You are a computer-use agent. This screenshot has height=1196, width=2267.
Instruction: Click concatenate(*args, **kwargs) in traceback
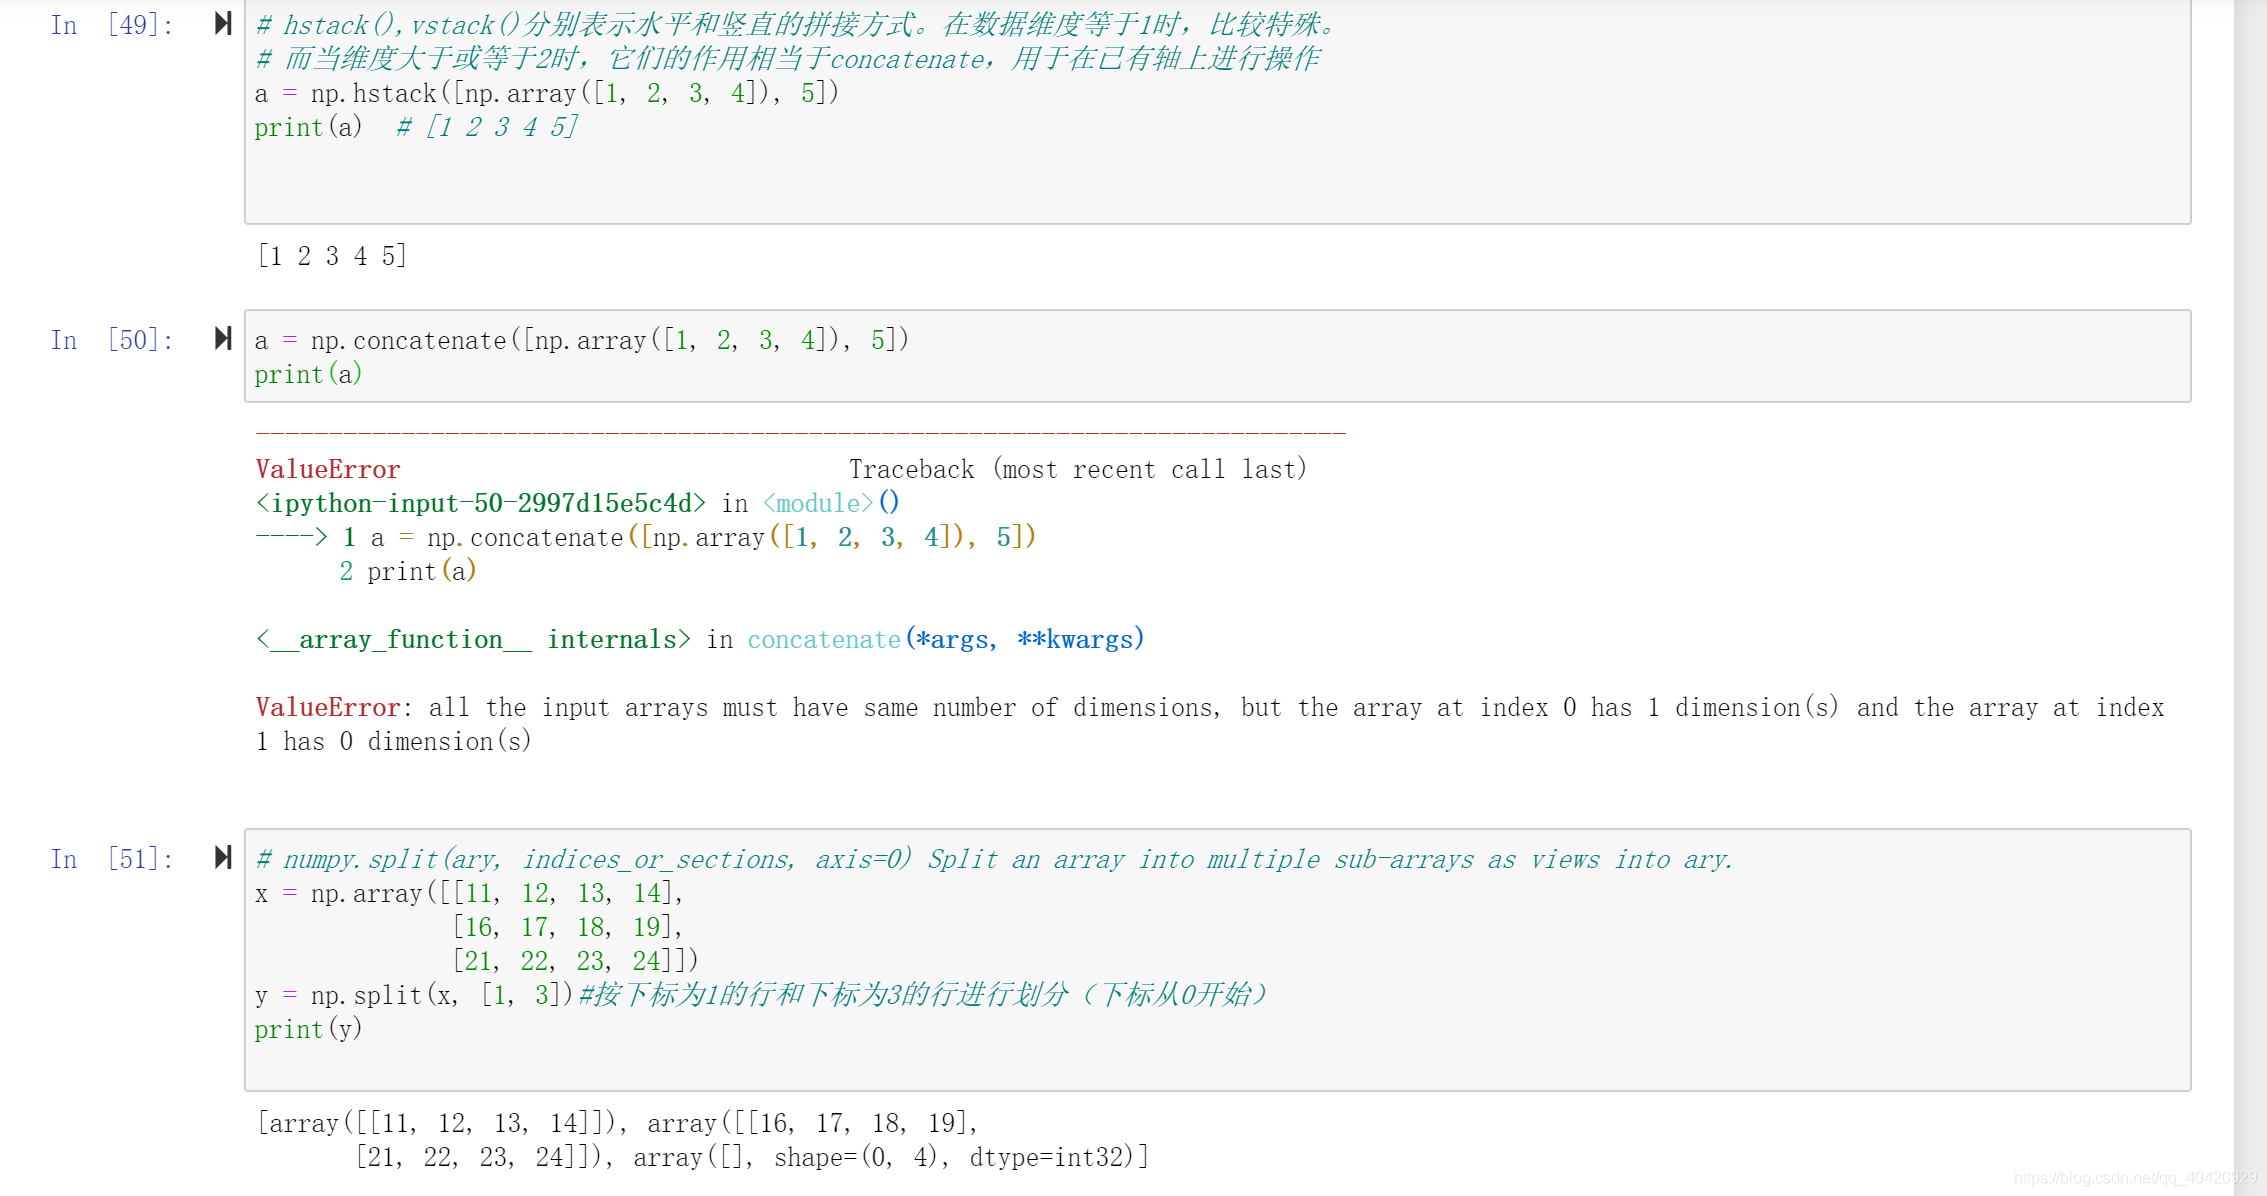946,639
